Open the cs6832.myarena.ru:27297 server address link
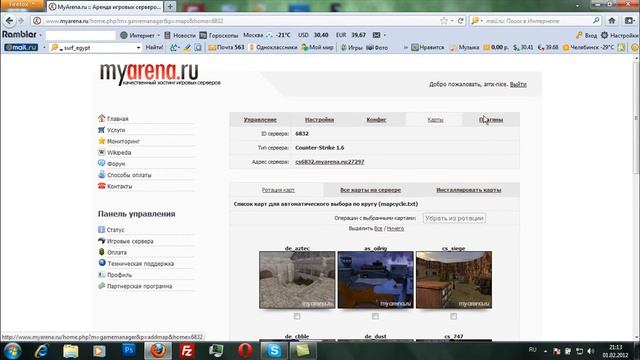The image size is (640, 360). point(329,162)
